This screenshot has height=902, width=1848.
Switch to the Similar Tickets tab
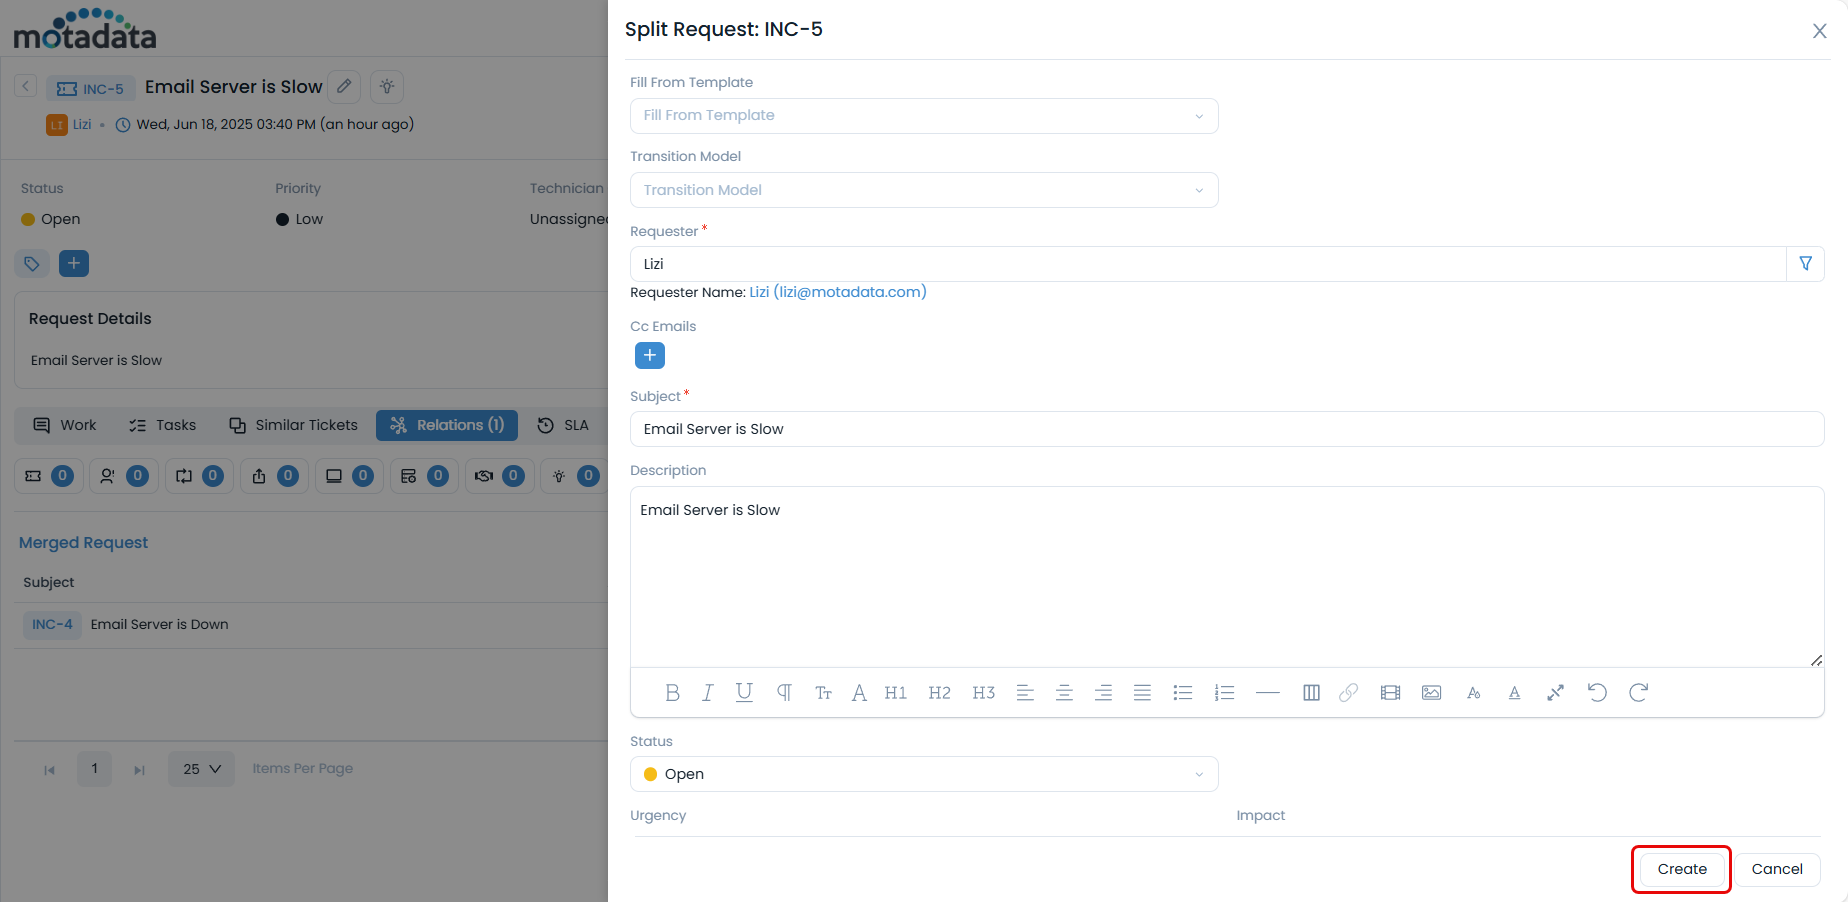pos(293,425)
